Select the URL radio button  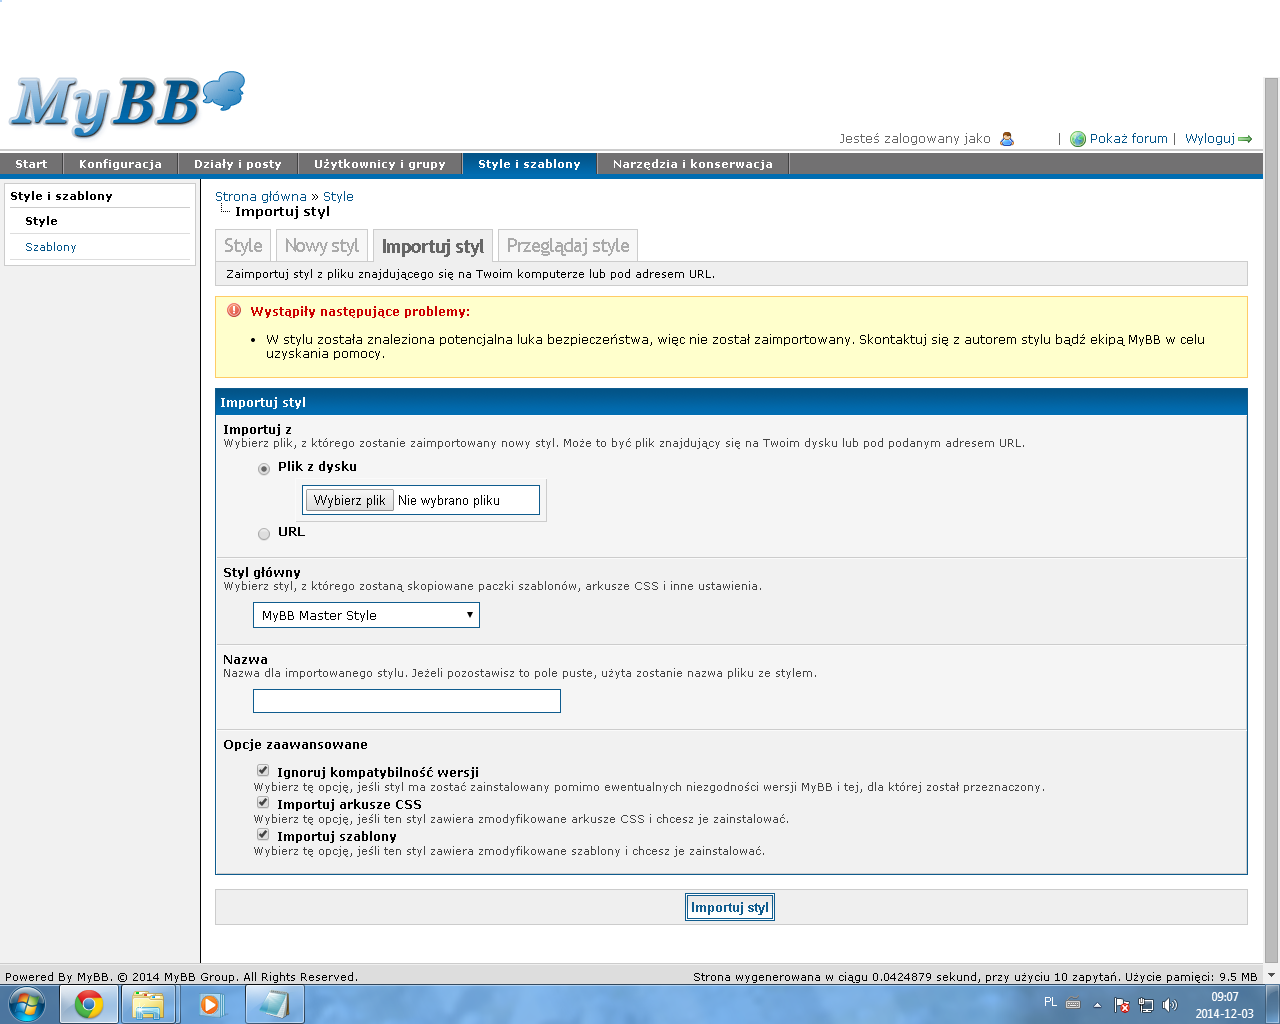point(264,533)
